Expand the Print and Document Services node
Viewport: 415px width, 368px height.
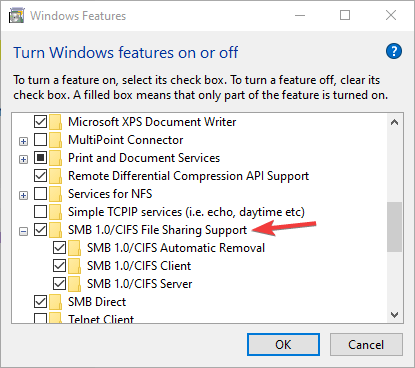(23, 160)
